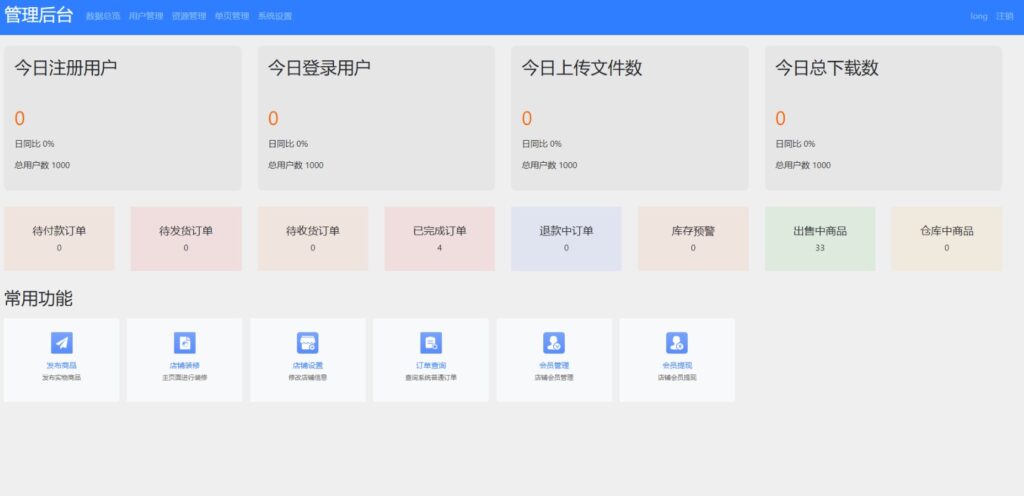The width and height of the screenshot is (1024, 496).
Task: Click the 店铺会员提现 subtitle
Action: (677, 378)
